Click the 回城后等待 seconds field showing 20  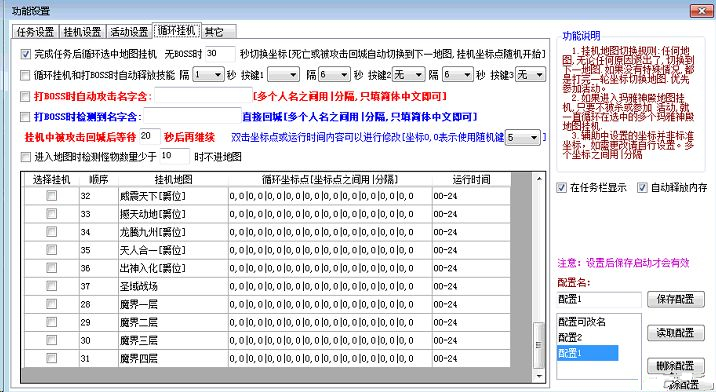click(150, 137)
